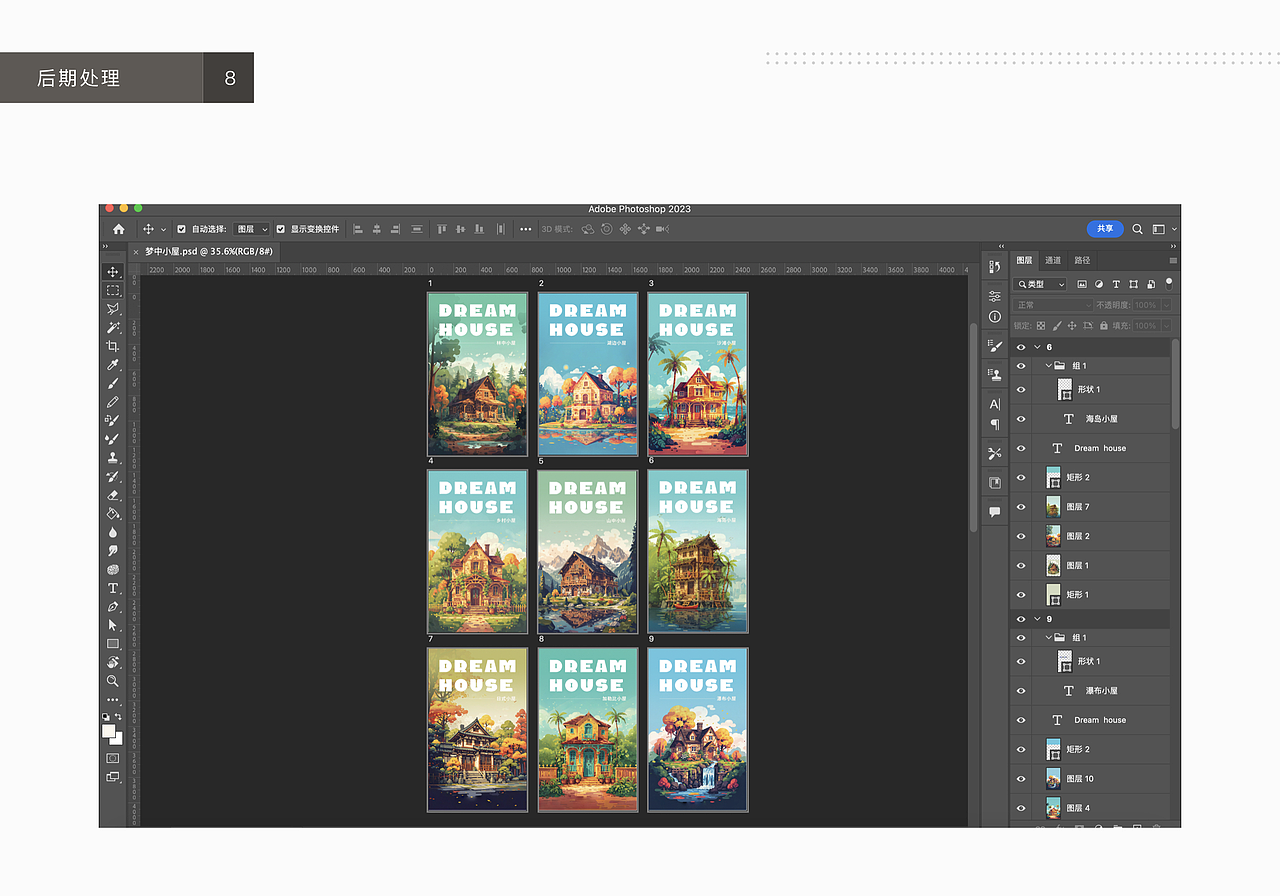The image size is (1280, 896).
Task: Select the Polygonal Lasso tool
Action: 113,309
